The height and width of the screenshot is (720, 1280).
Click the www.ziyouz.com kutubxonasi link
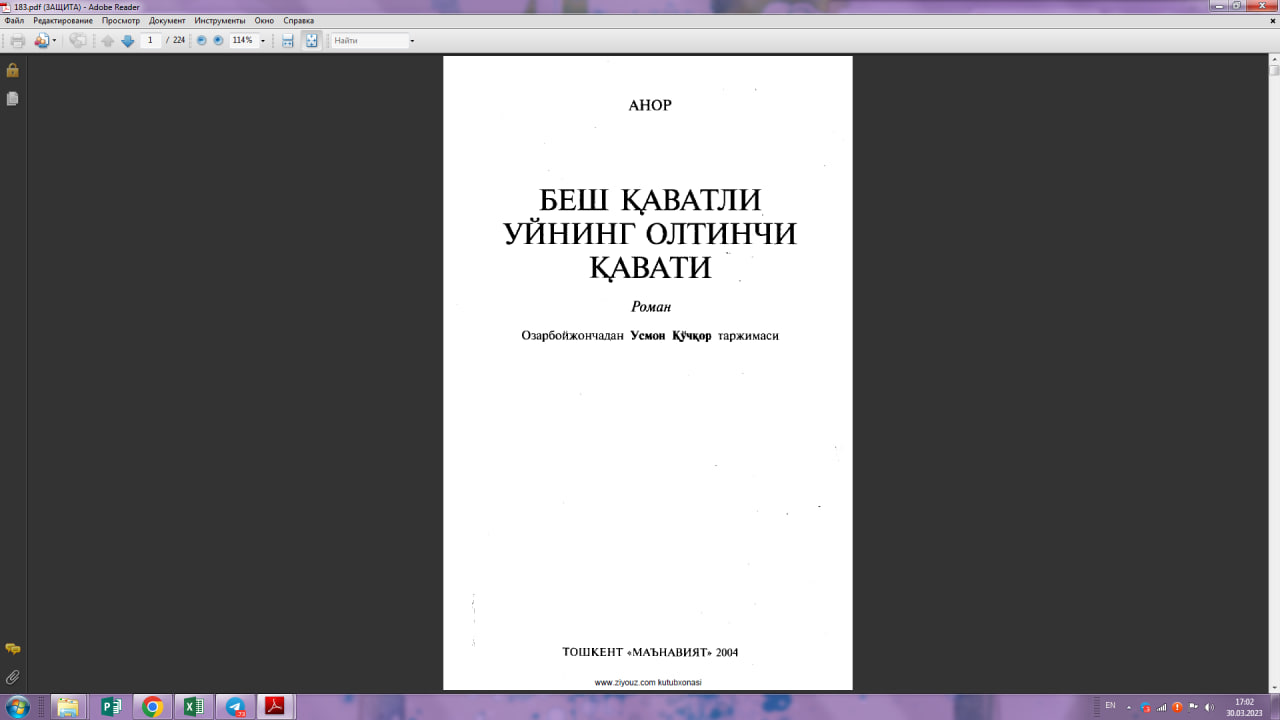point(648,684)
